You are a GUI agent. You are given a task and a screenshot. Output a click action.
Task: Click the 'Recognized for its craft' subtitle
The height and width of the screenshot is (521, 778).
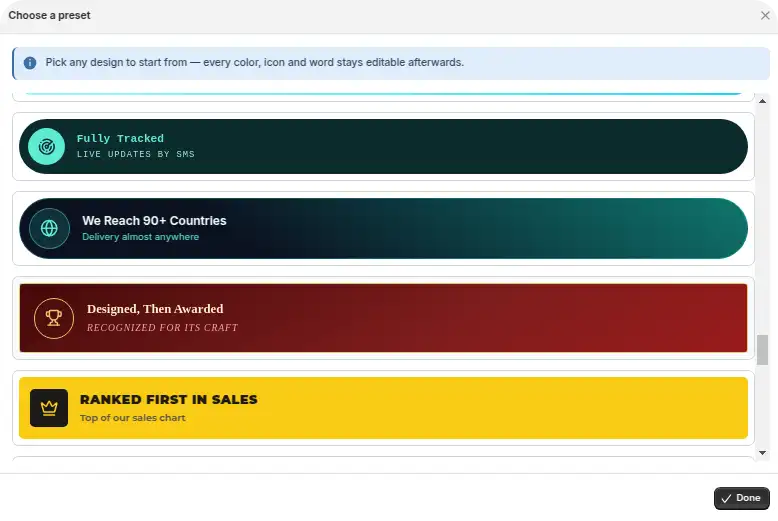click(162, 327)
